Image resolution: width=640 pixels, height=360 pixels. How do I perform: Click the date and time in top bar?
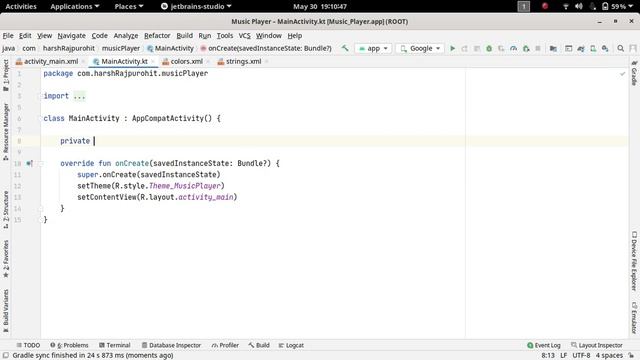(x=320, y=6)
